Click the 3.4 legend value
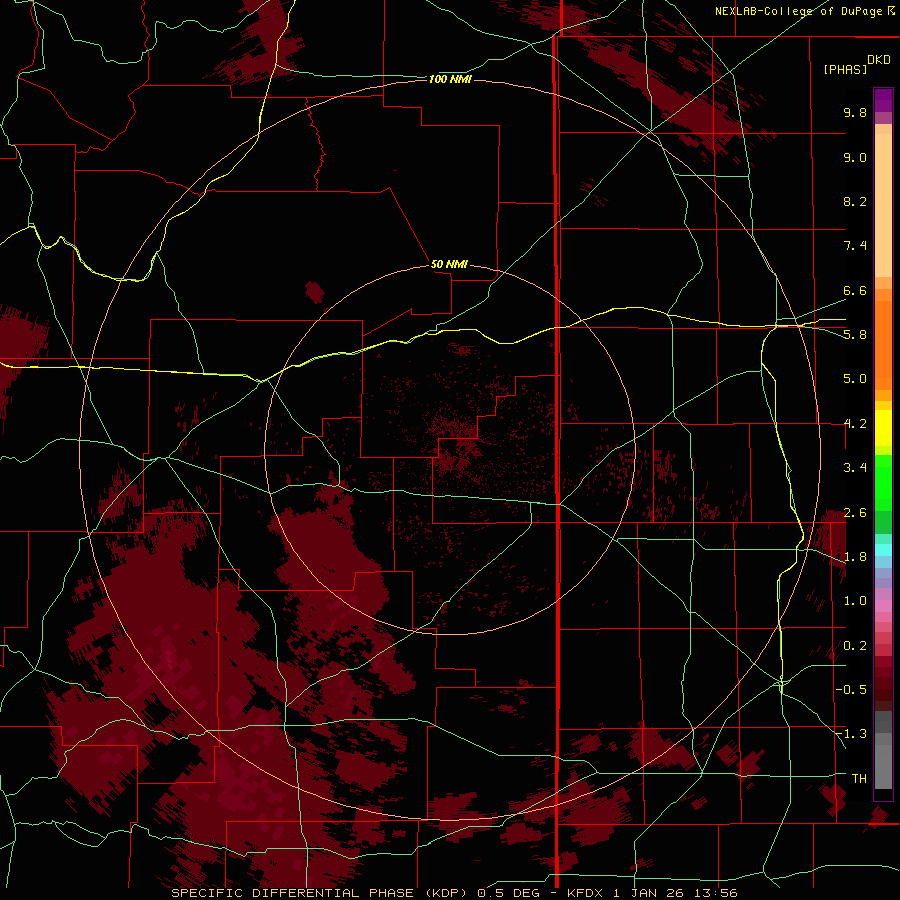 [855, 468]
